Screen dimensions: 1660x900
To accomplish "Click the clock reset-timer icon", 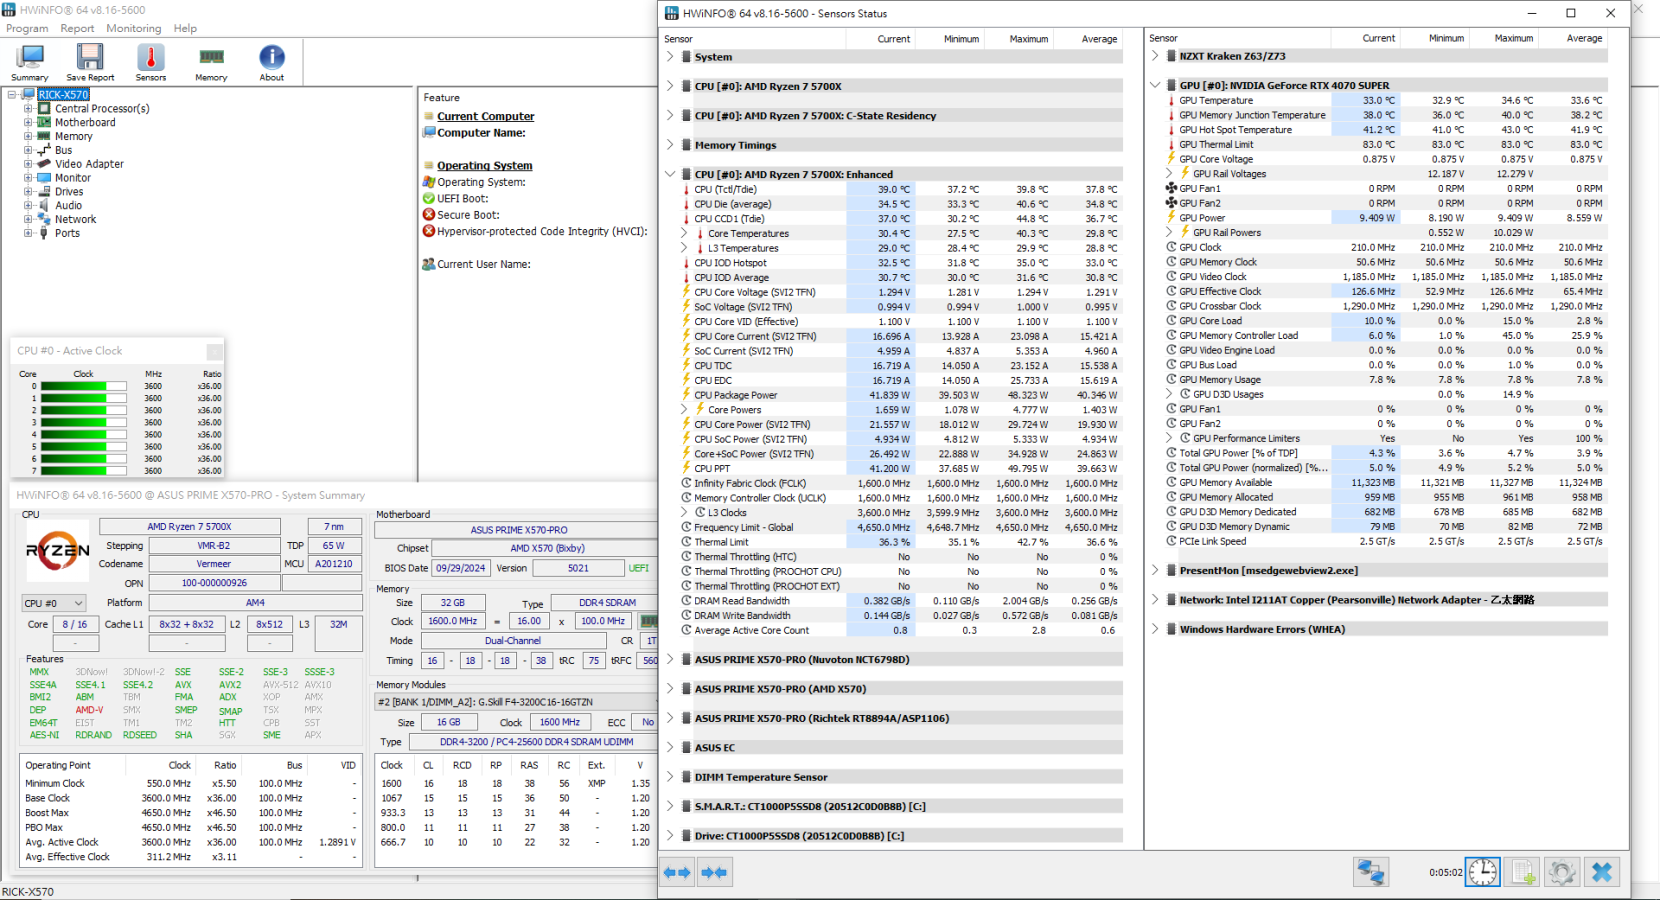I will point(1482,872).
